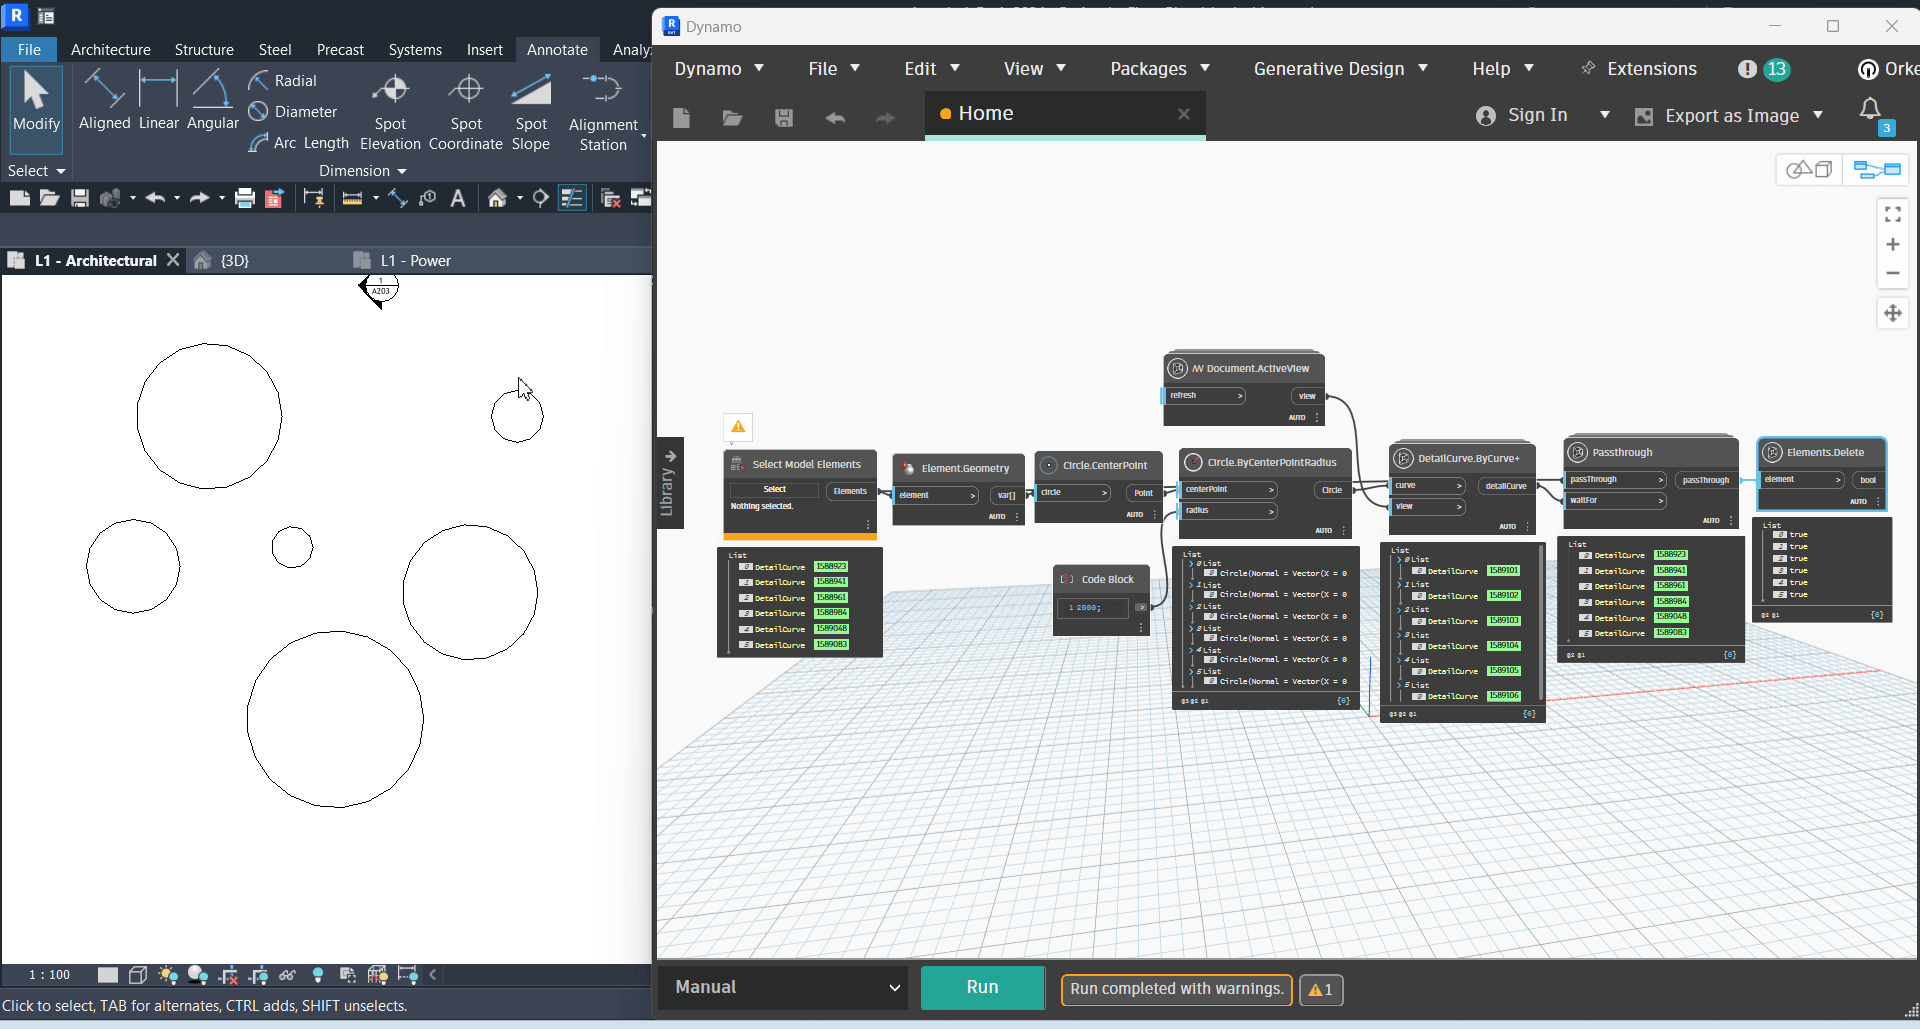Click the warning count badge next to run status
Viewport: 1920px width, 1029px height.
(x=1321, y=989)
